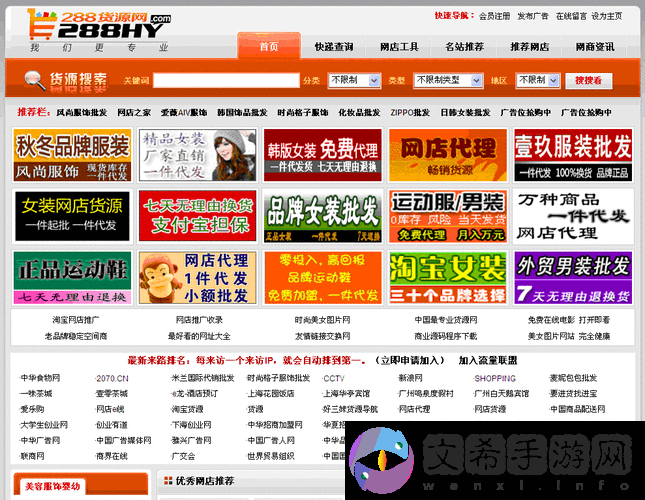
Task: Focus the 关键词 search input field
Action: 226,80
